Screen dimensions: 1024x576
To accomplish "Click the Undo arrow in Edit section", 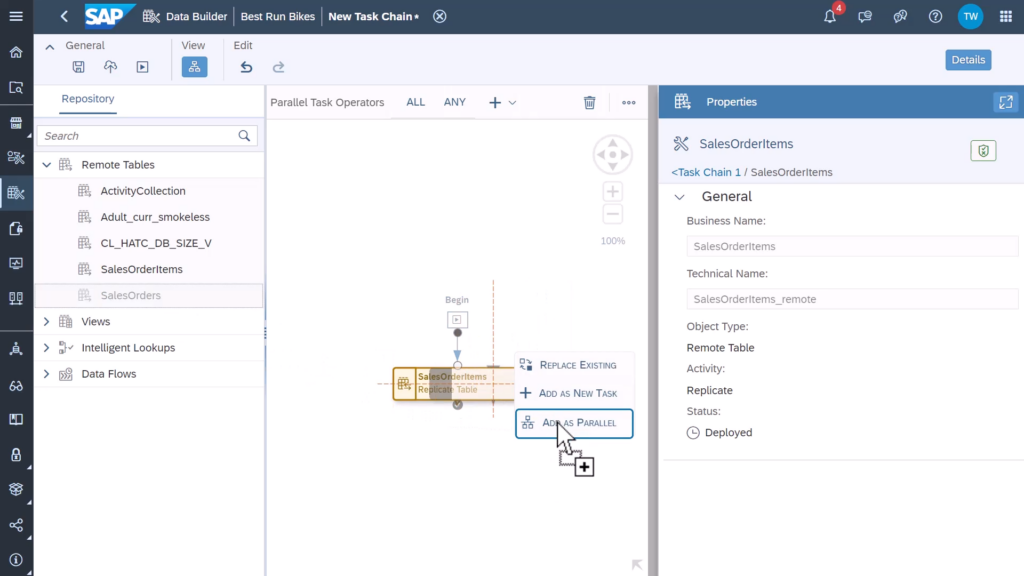I will point(246,67).
